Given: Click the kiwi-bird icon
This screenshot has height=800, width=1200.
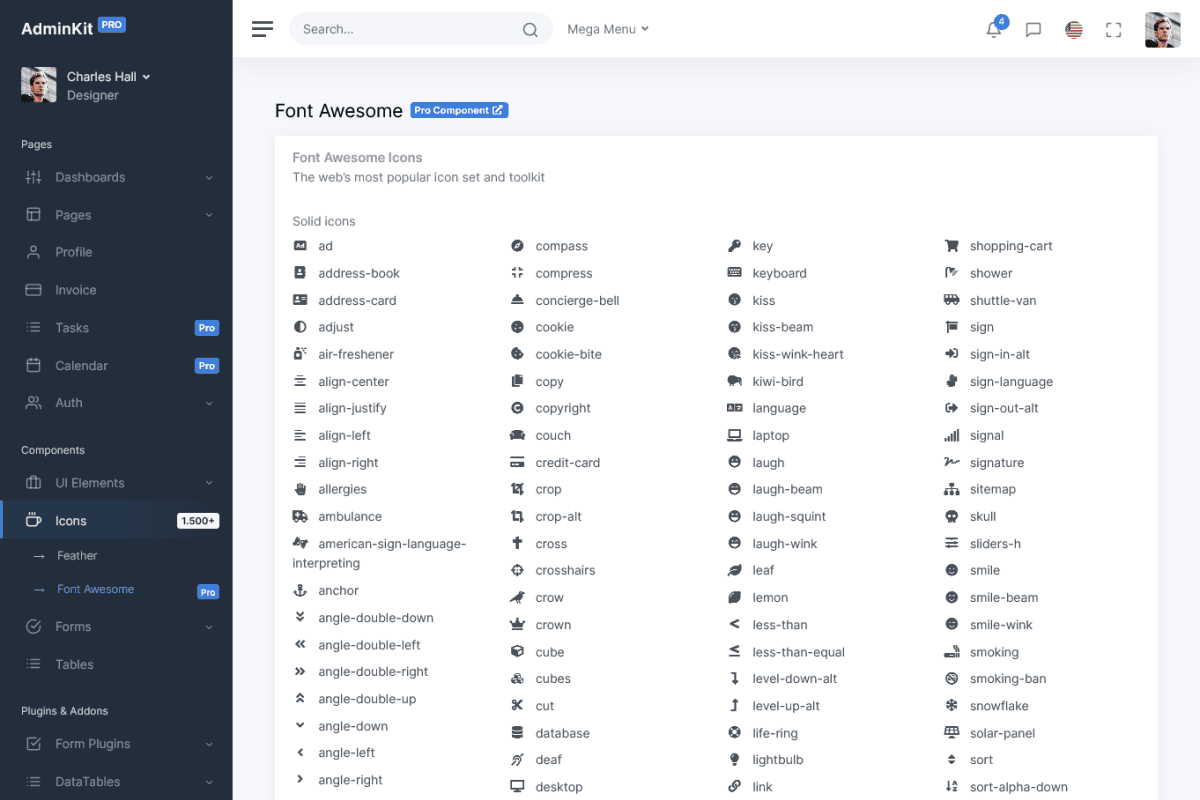Looking at the screenshot, I should [x=734, y=381].
